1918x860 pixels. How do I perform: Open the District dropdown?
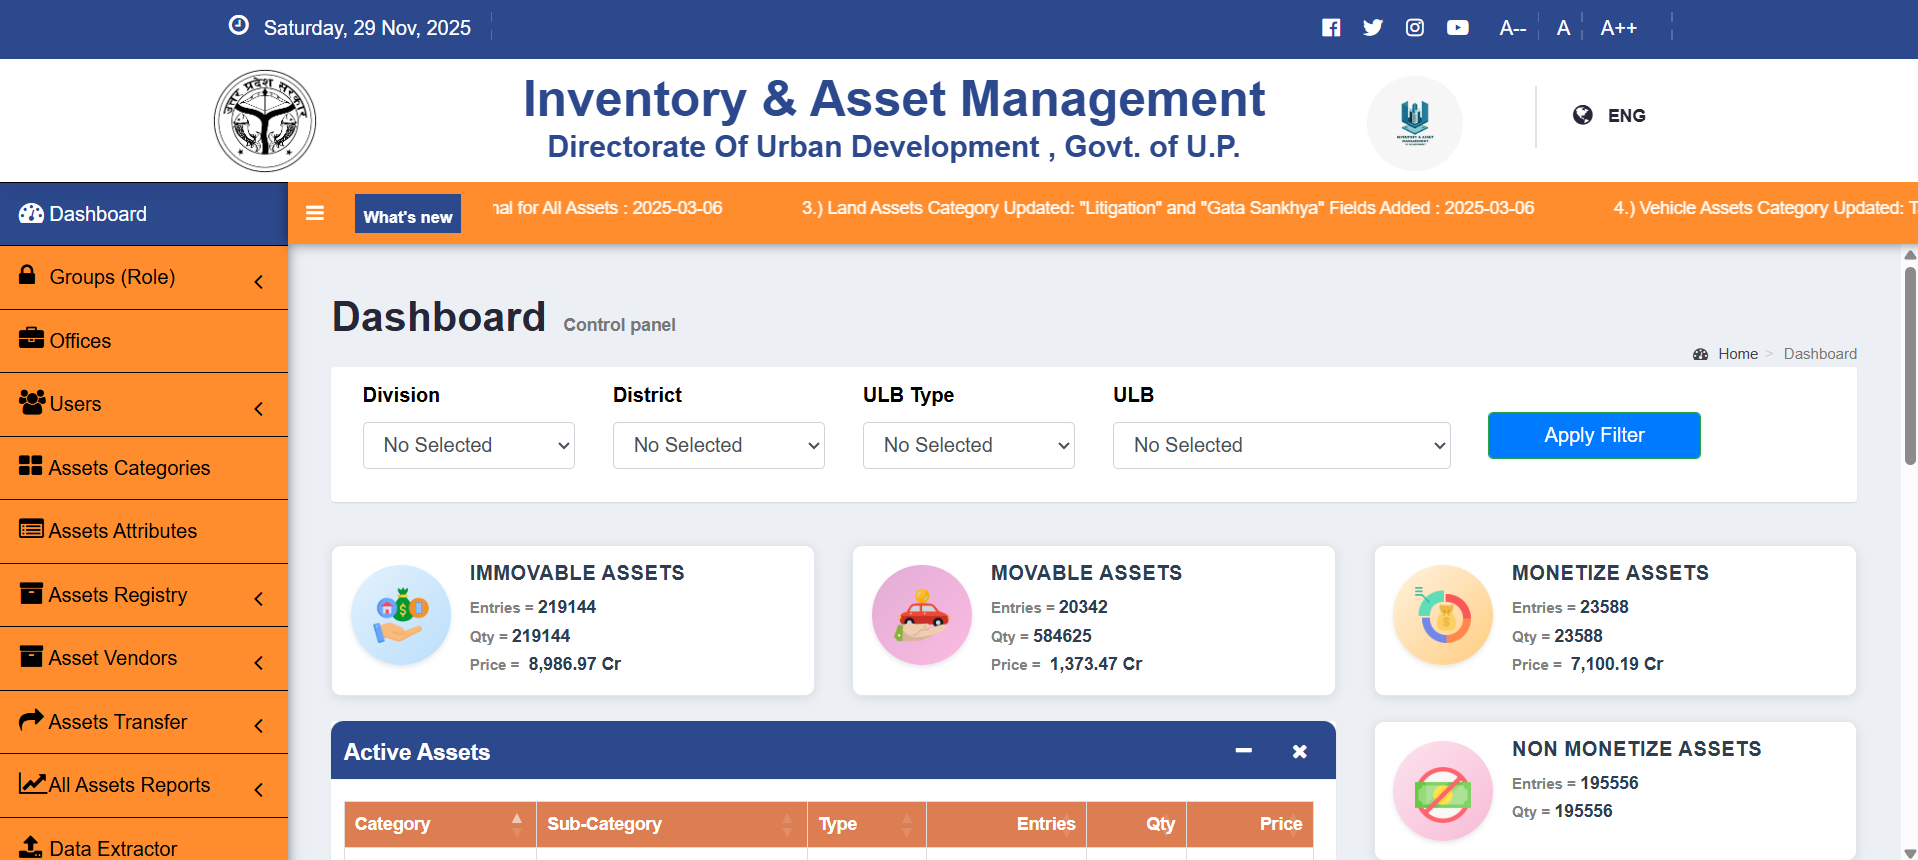click(718, 445)
